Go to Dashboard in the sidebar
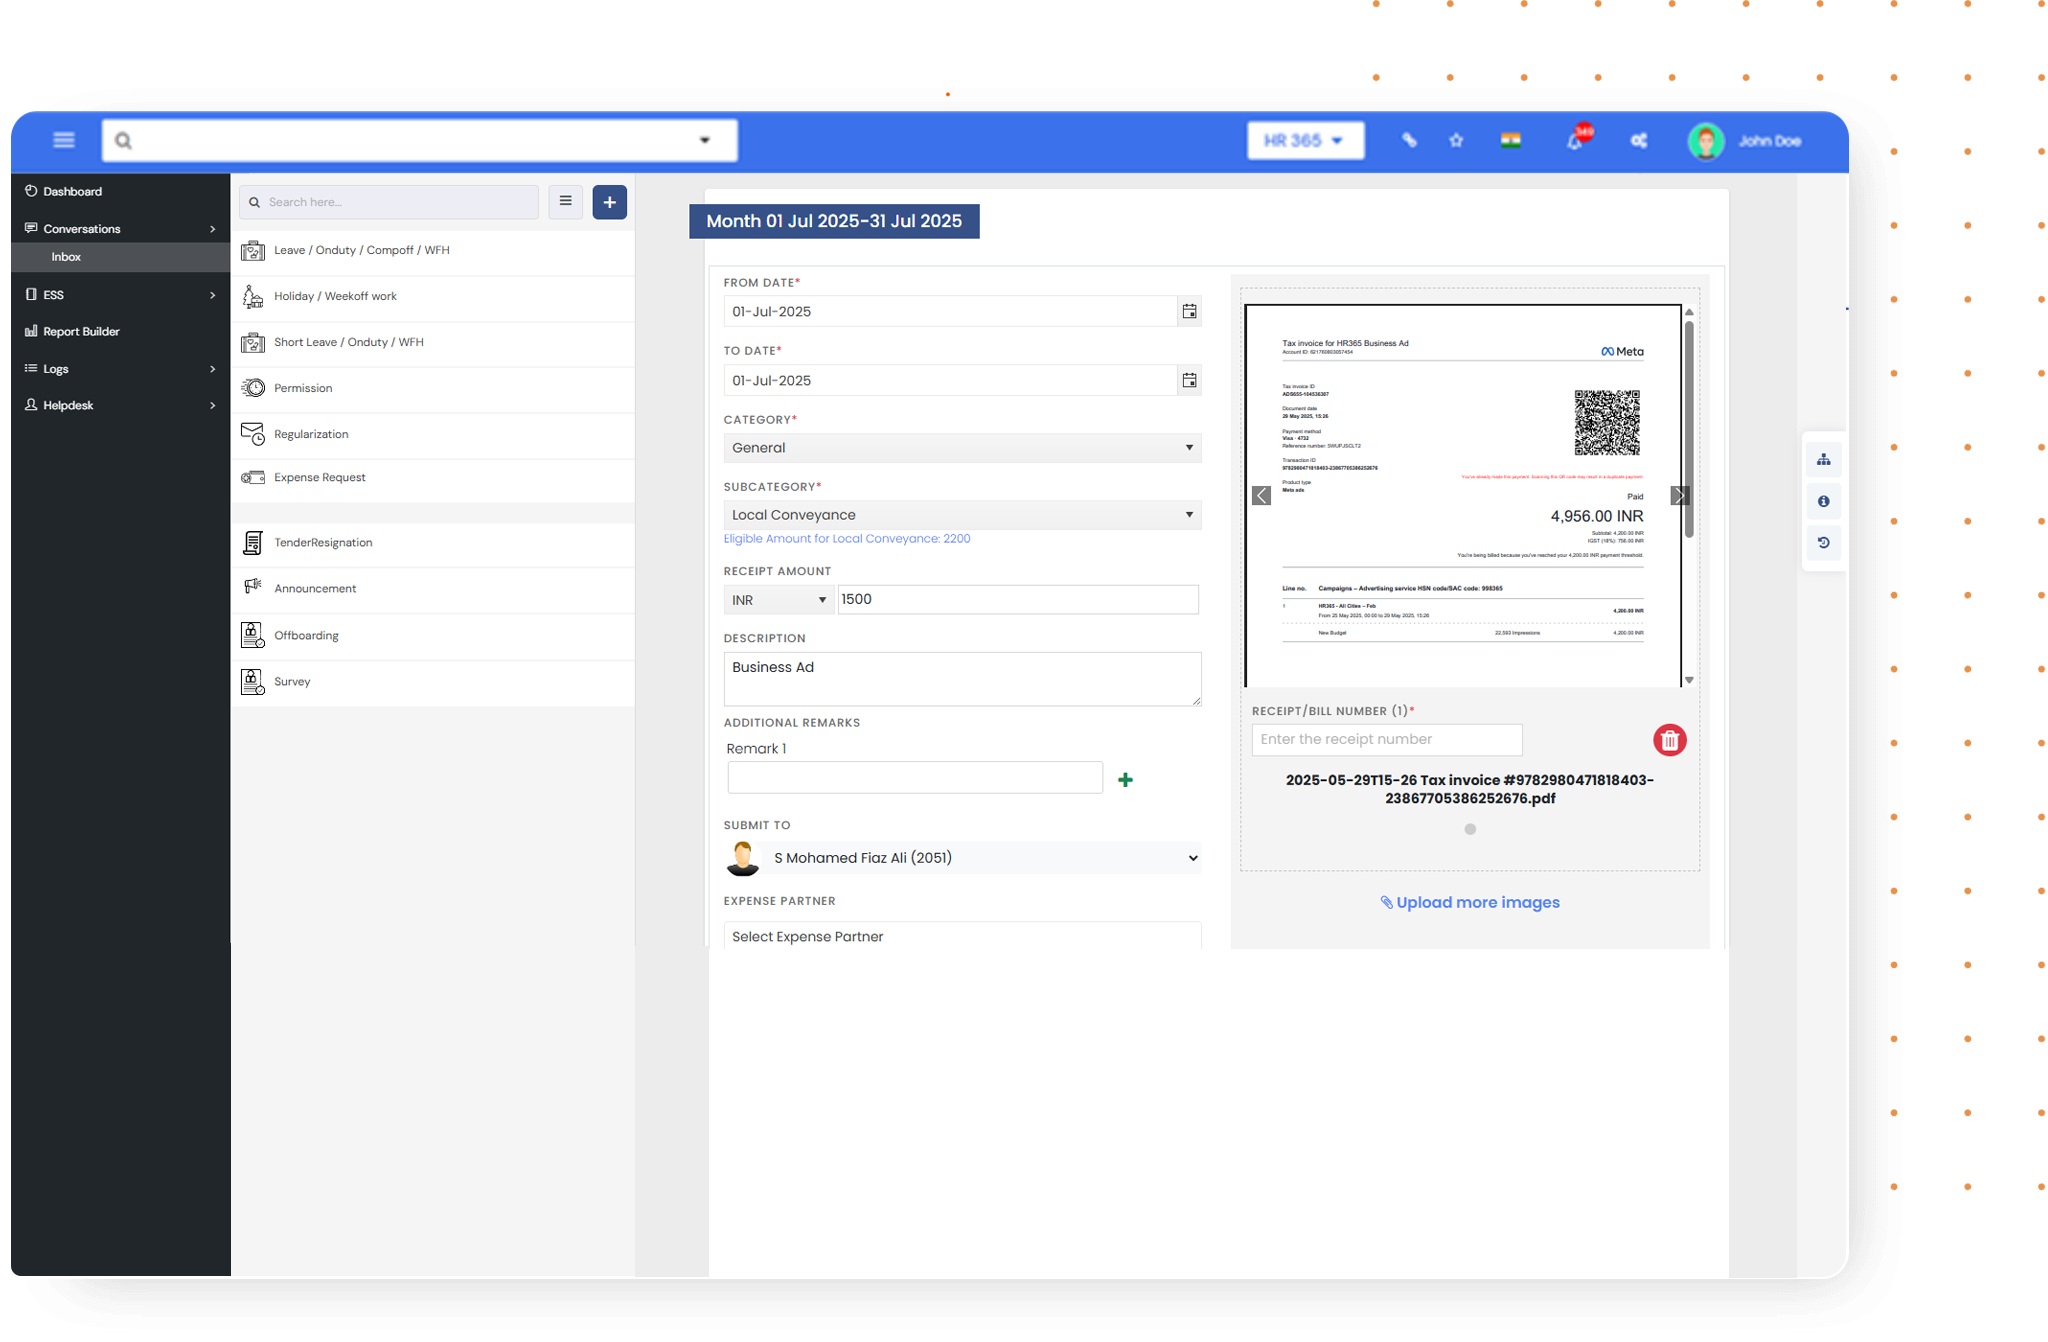This screenshot has height=1342, width=2048. pyautogui.click(x=72, y=191)
